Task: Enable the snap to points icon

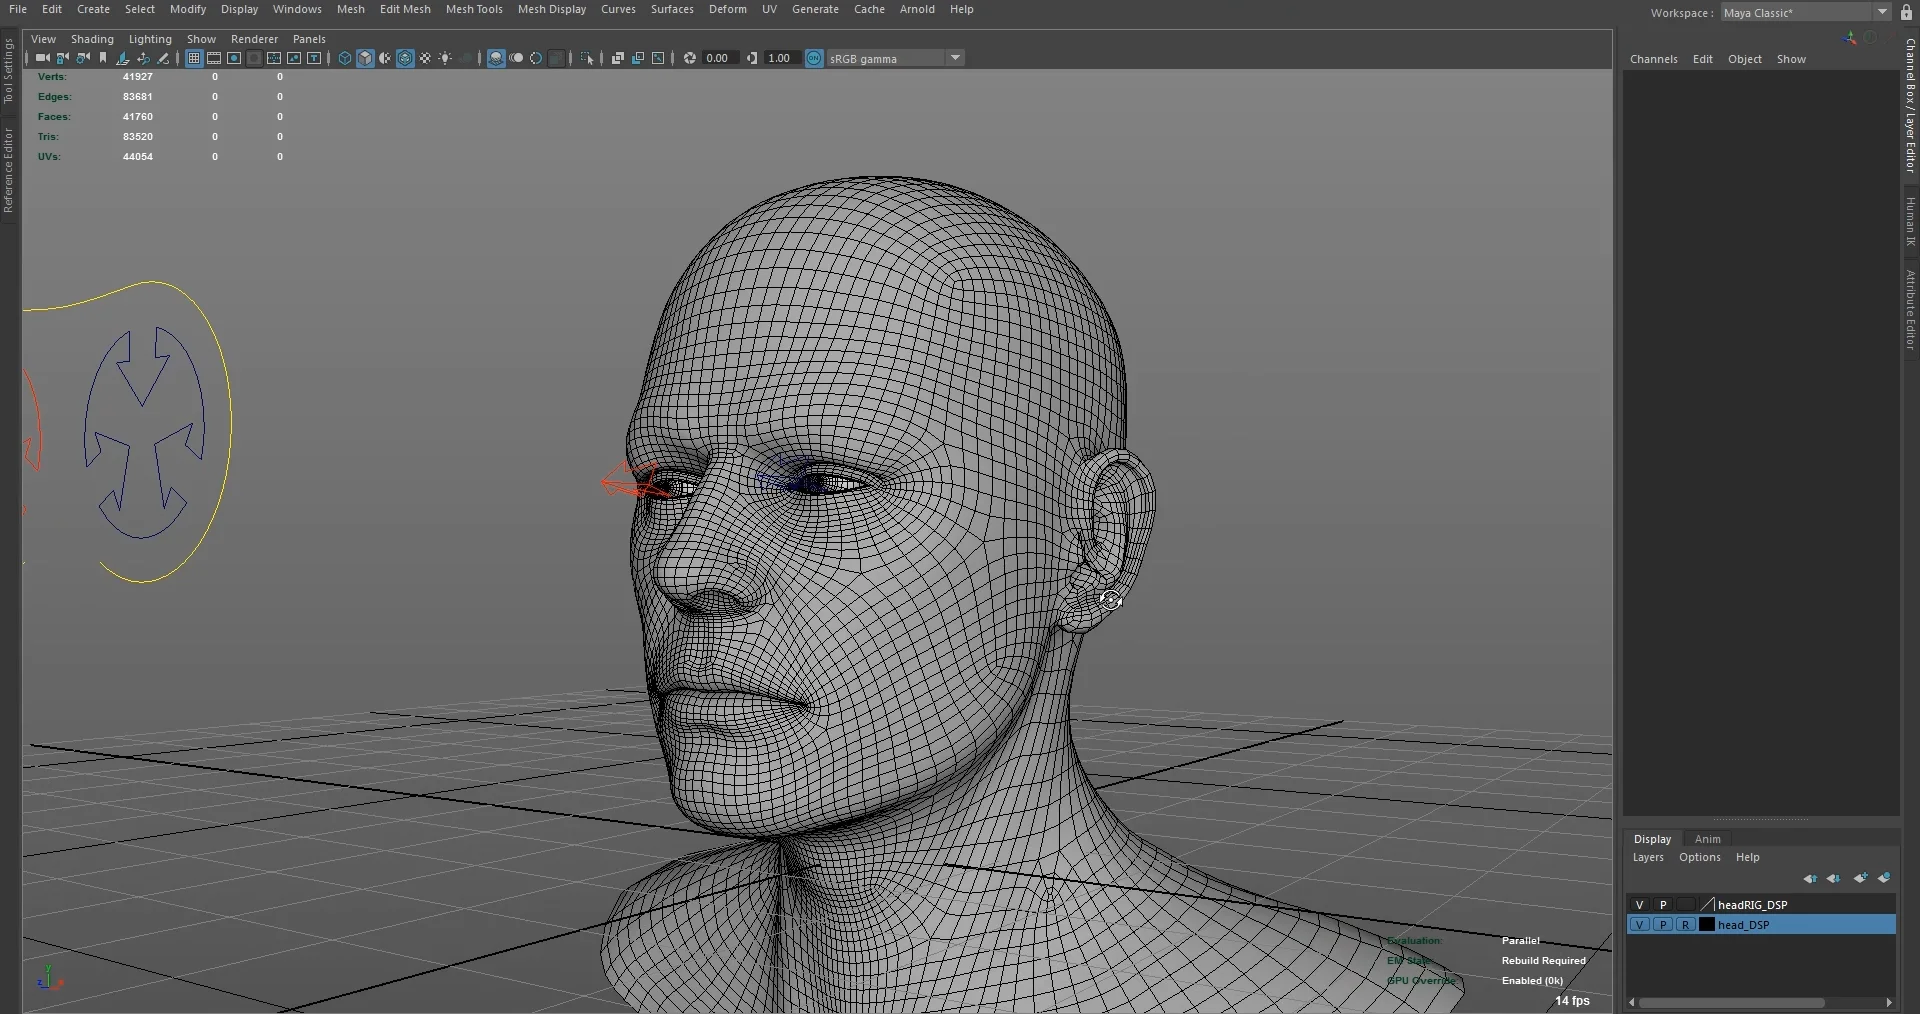Action: coord(234,58)
